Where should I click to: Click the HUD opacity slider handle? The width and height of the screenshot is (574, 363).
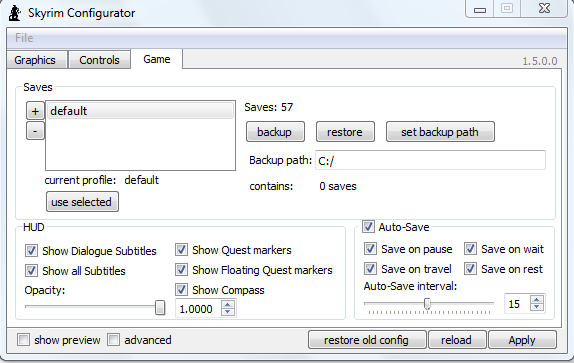(160, 307)
